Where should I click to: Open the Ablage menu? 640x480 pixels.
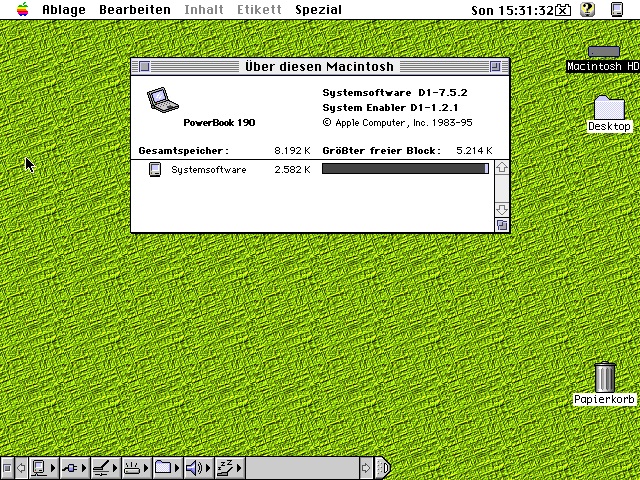pyautogui.click(x=64, y=9)
